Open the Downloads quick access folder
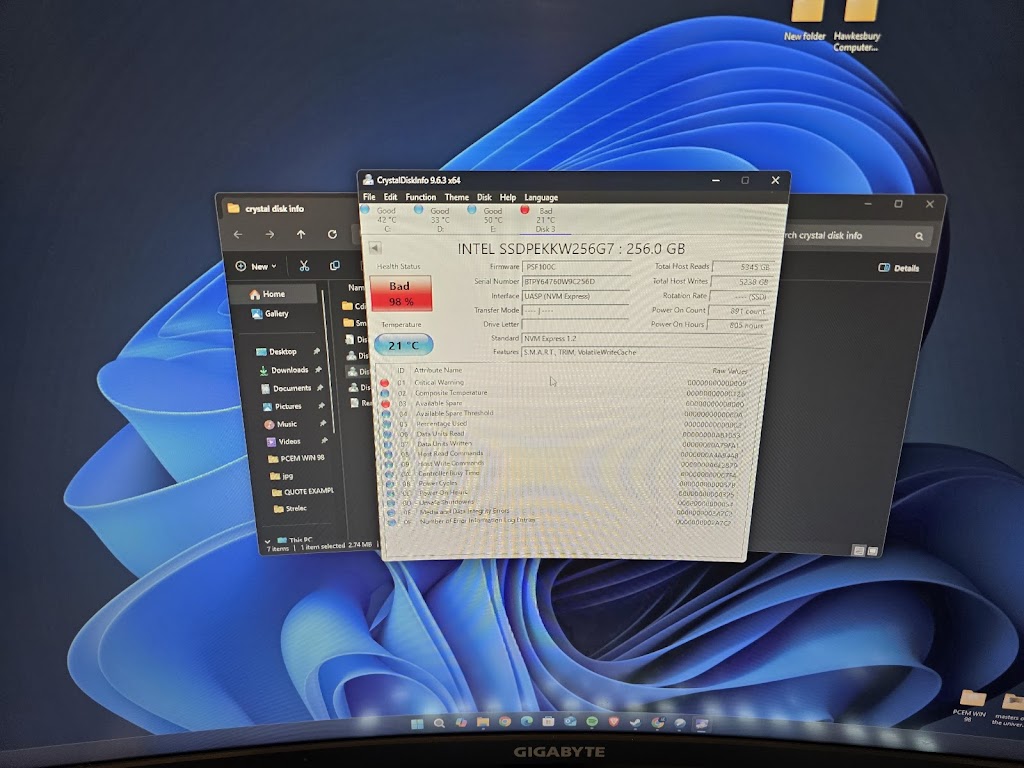The image size is (1024, 768). 289,370
